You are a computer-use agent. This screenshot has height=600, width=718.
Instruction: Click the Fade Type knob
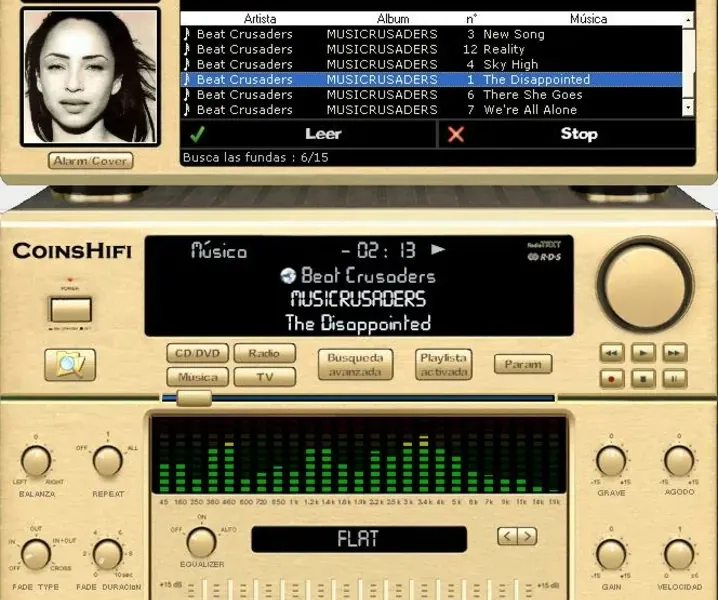[36, 554]
